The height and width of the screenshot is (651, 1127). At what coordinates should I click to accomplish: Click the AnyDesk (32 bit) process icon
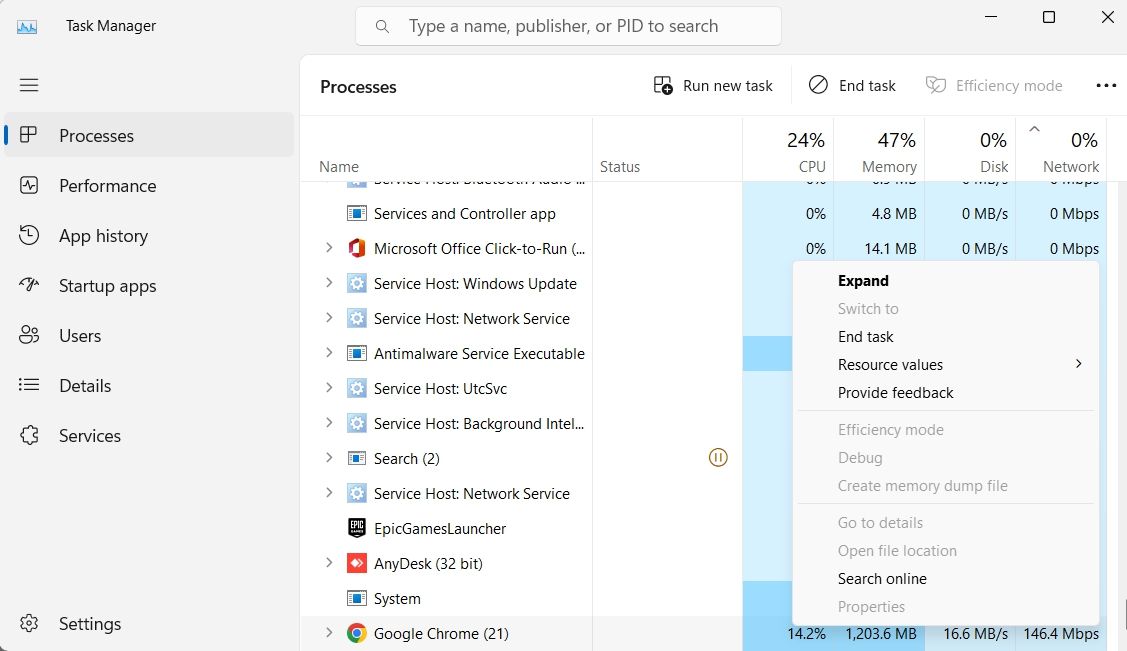point(356,563)
